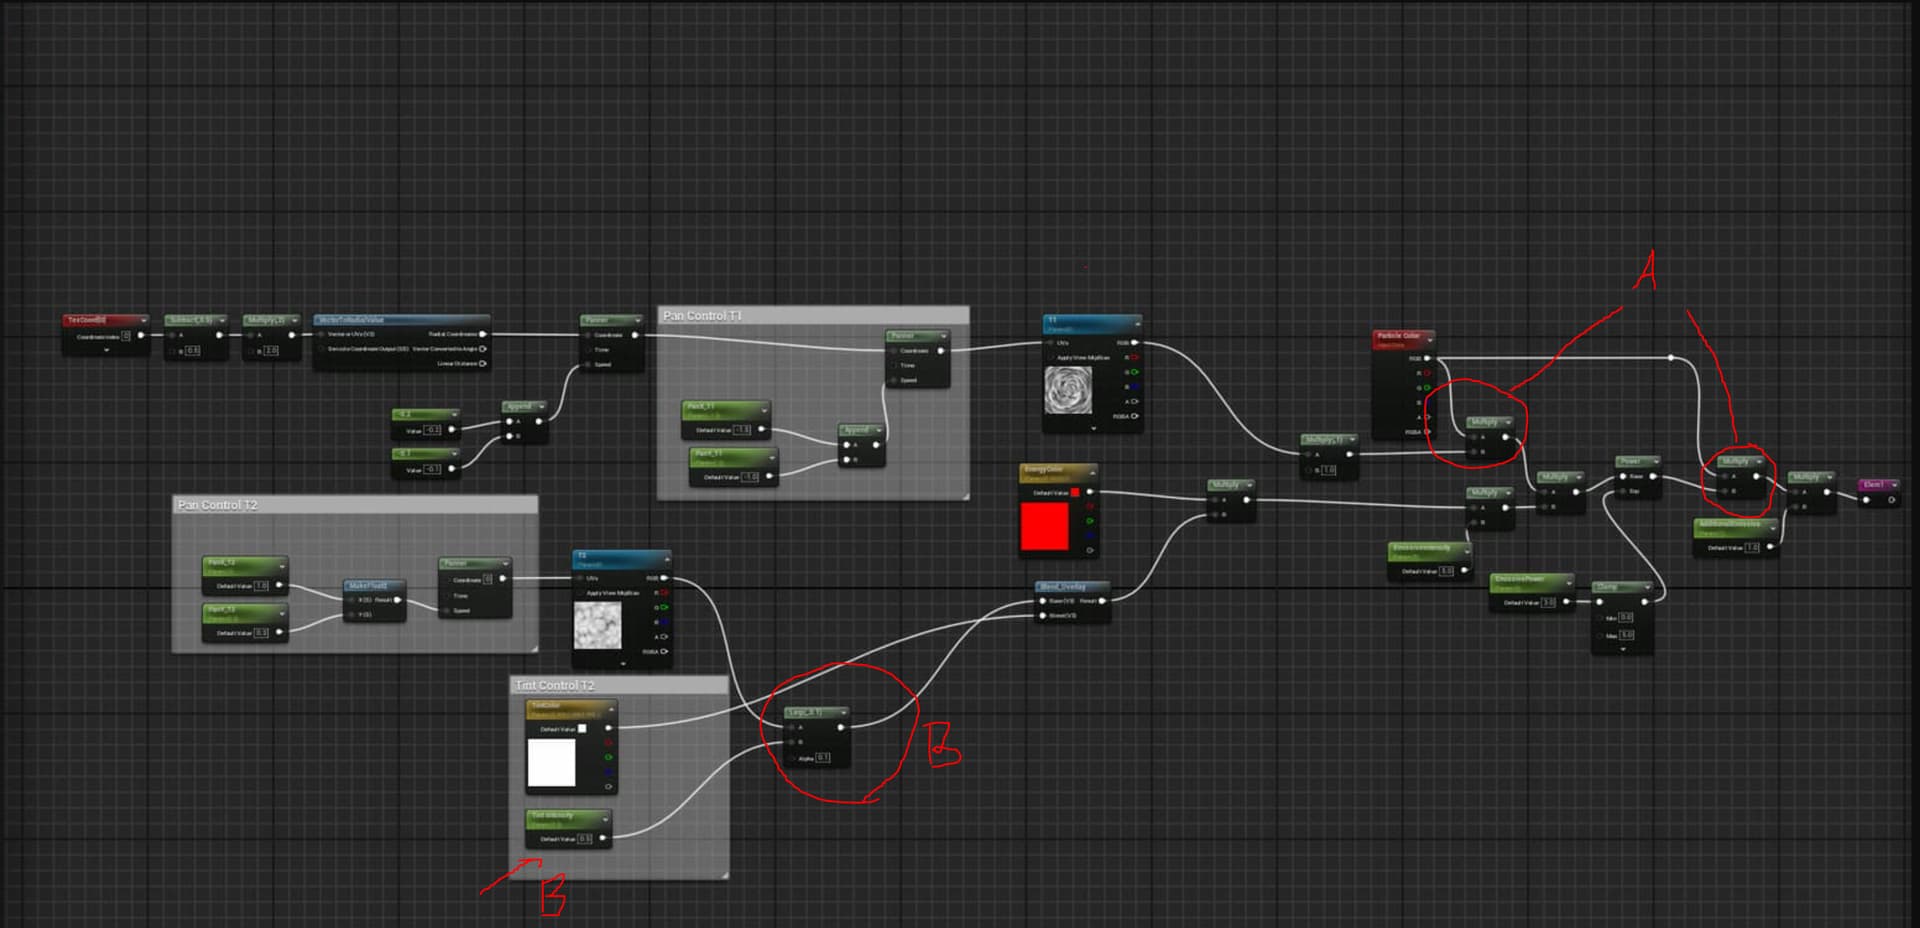Click the -0.1 constant Value field
The width and height of the screenshot is (1920, 928).
click(x=432, y=469)
